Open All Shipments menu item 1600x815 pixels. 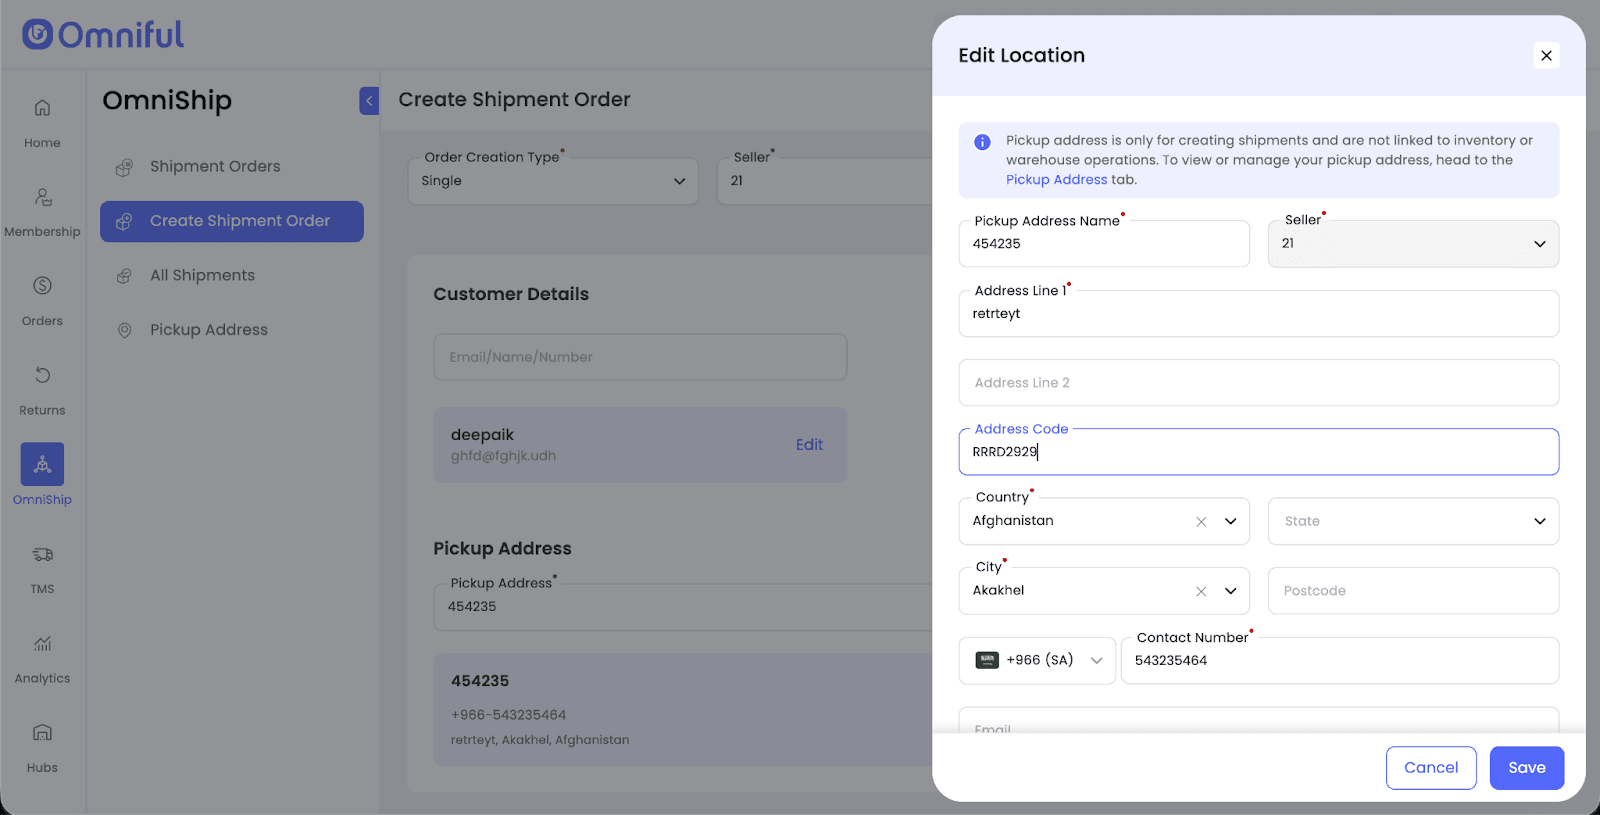[x=202, y=276]
